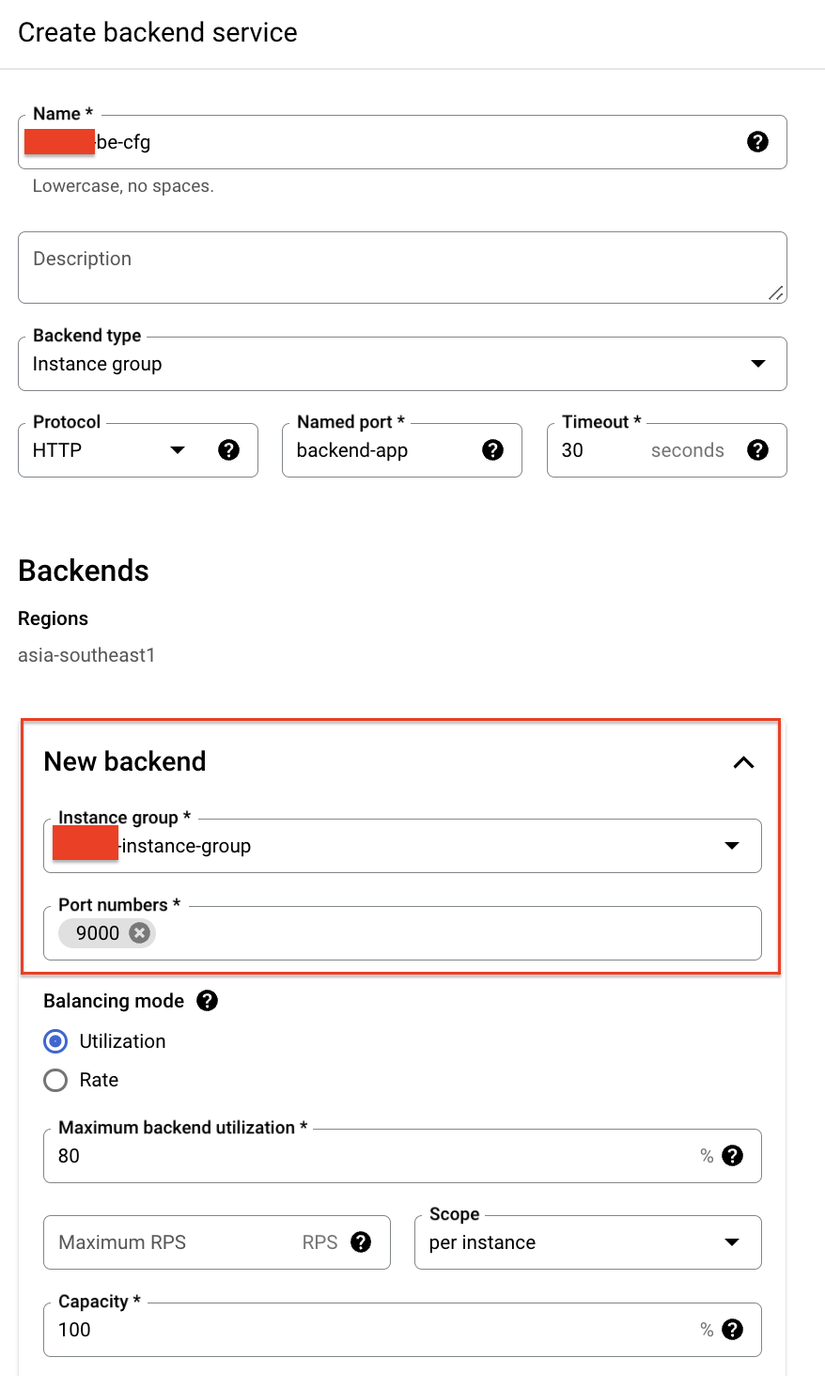The image size is (825, 1376).
Task: Select the Utilization radio button
Action: [56, 1041]
